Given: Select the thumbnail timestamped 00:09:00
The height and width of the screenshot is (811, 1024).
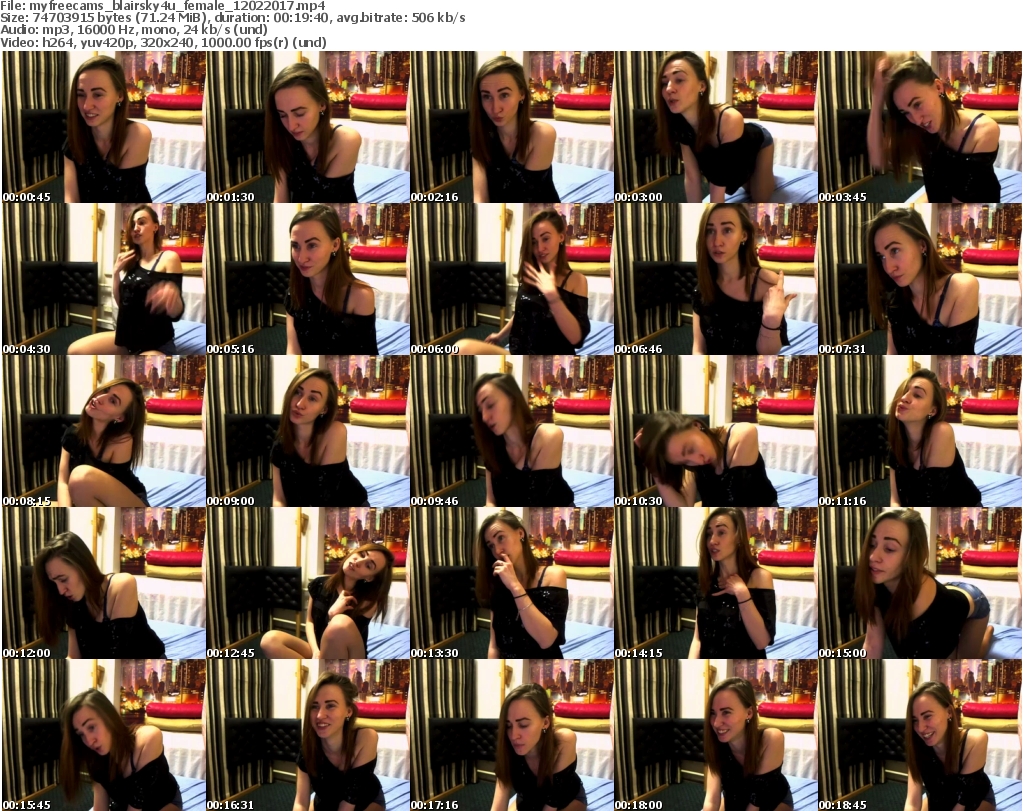Looking at the screenshot, I should click(307, 432).
